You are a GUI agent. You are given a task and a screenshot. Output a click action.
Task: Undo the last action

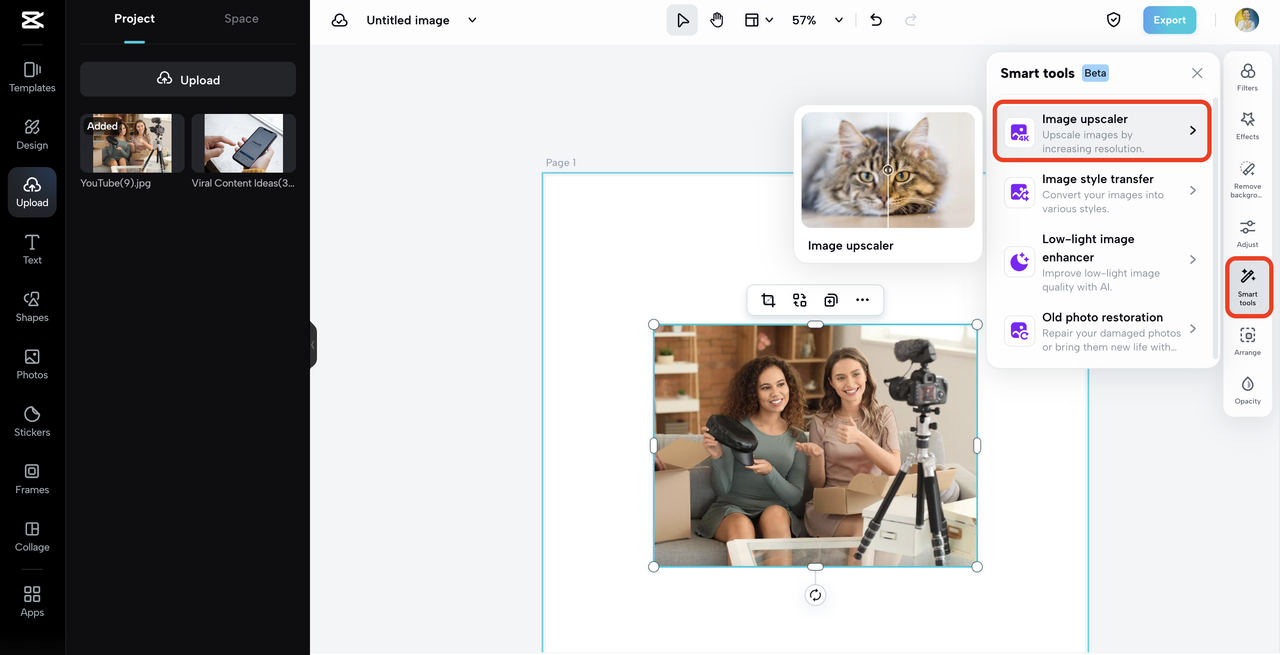[x=876, y=20]
